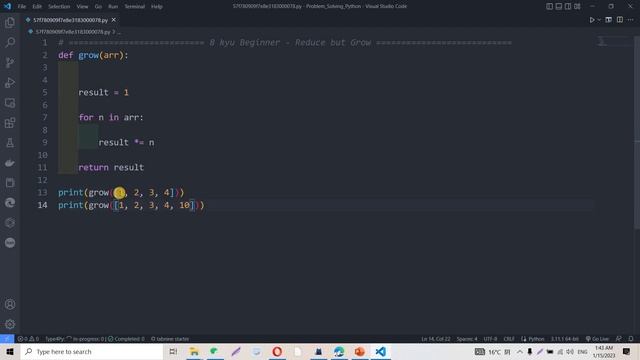Open the editor More Actions ellipsis

point(631,20)
